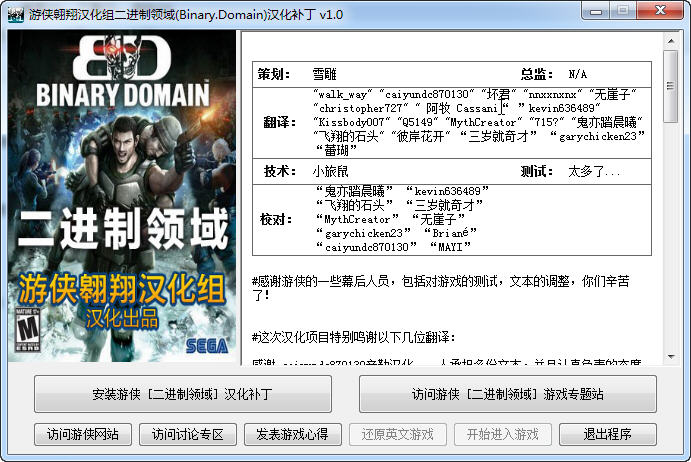Click the scrollbar down arrow in credits pane
691x462 pixels.
671,356
